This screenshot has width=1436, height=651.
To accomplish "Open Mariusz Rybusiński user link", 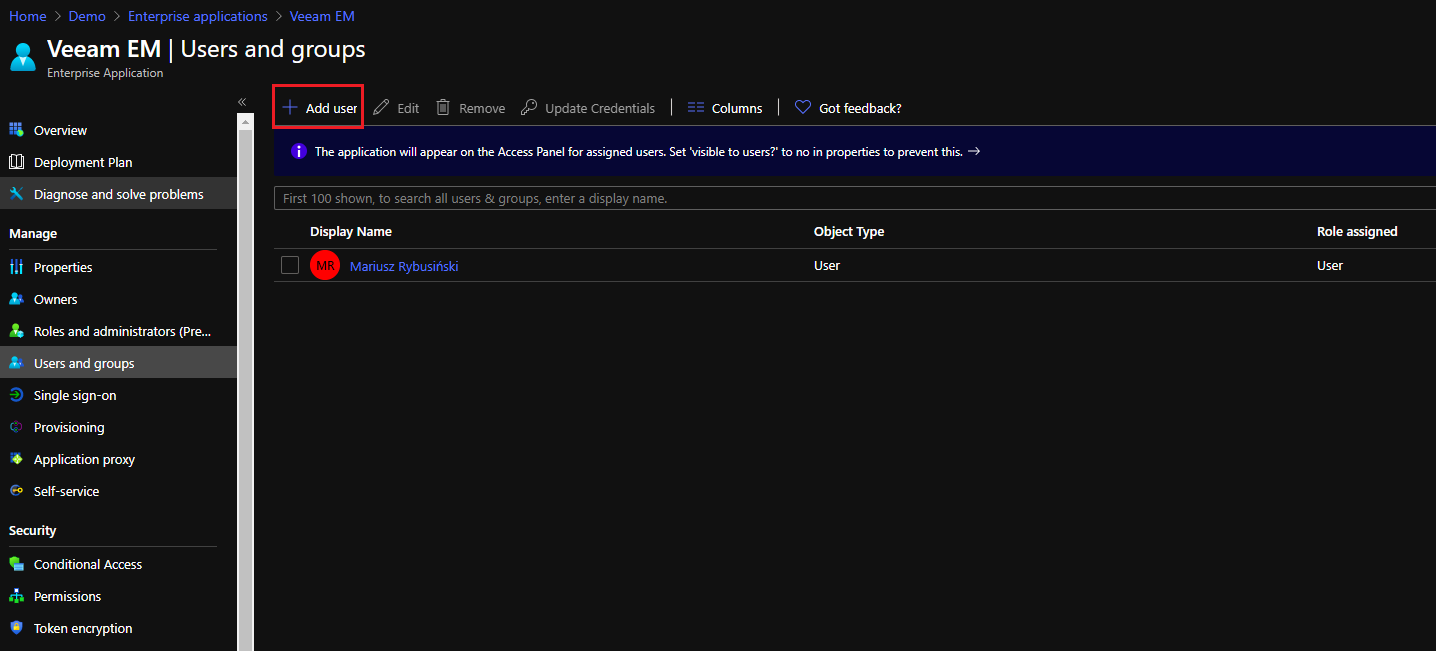I will (404, 266).
